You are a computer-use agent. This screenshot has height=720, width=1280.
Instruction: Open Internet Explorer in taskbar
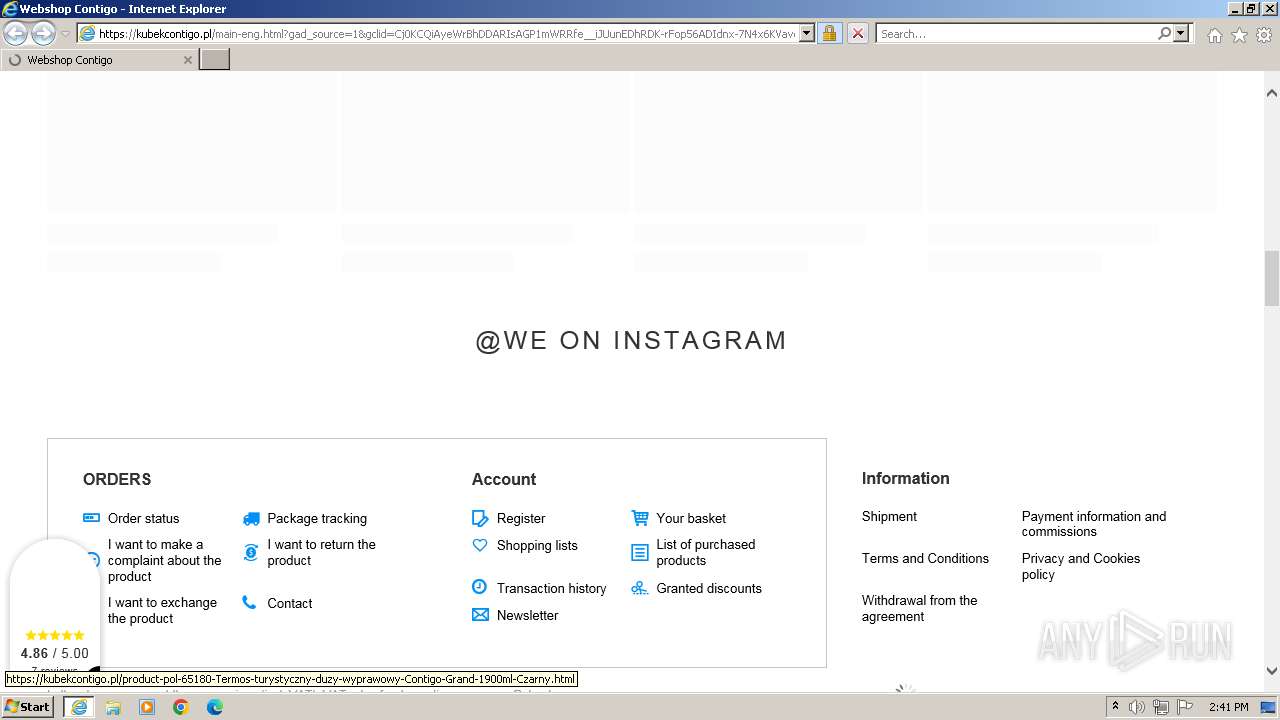pyautogui.click(x=79, y=707)
